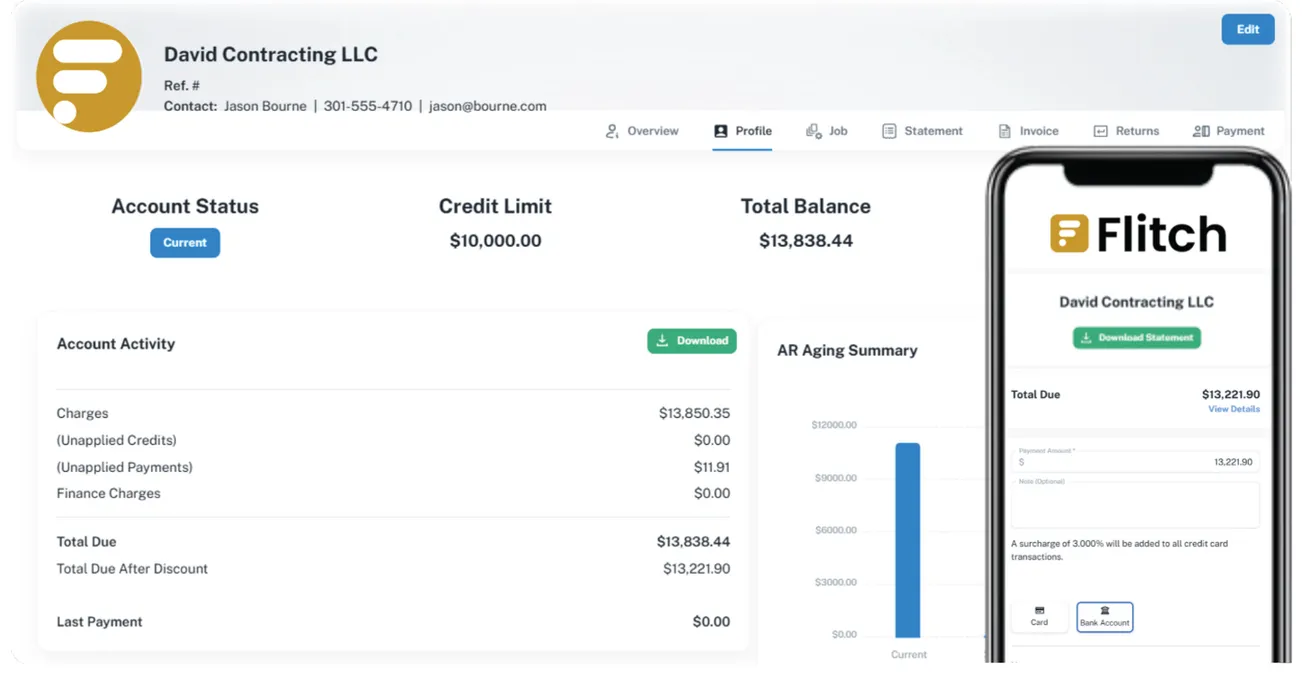This screenshot has height=677, width=1304.
Task: Click the Statement list icon
Action: (x=888, y=130)
